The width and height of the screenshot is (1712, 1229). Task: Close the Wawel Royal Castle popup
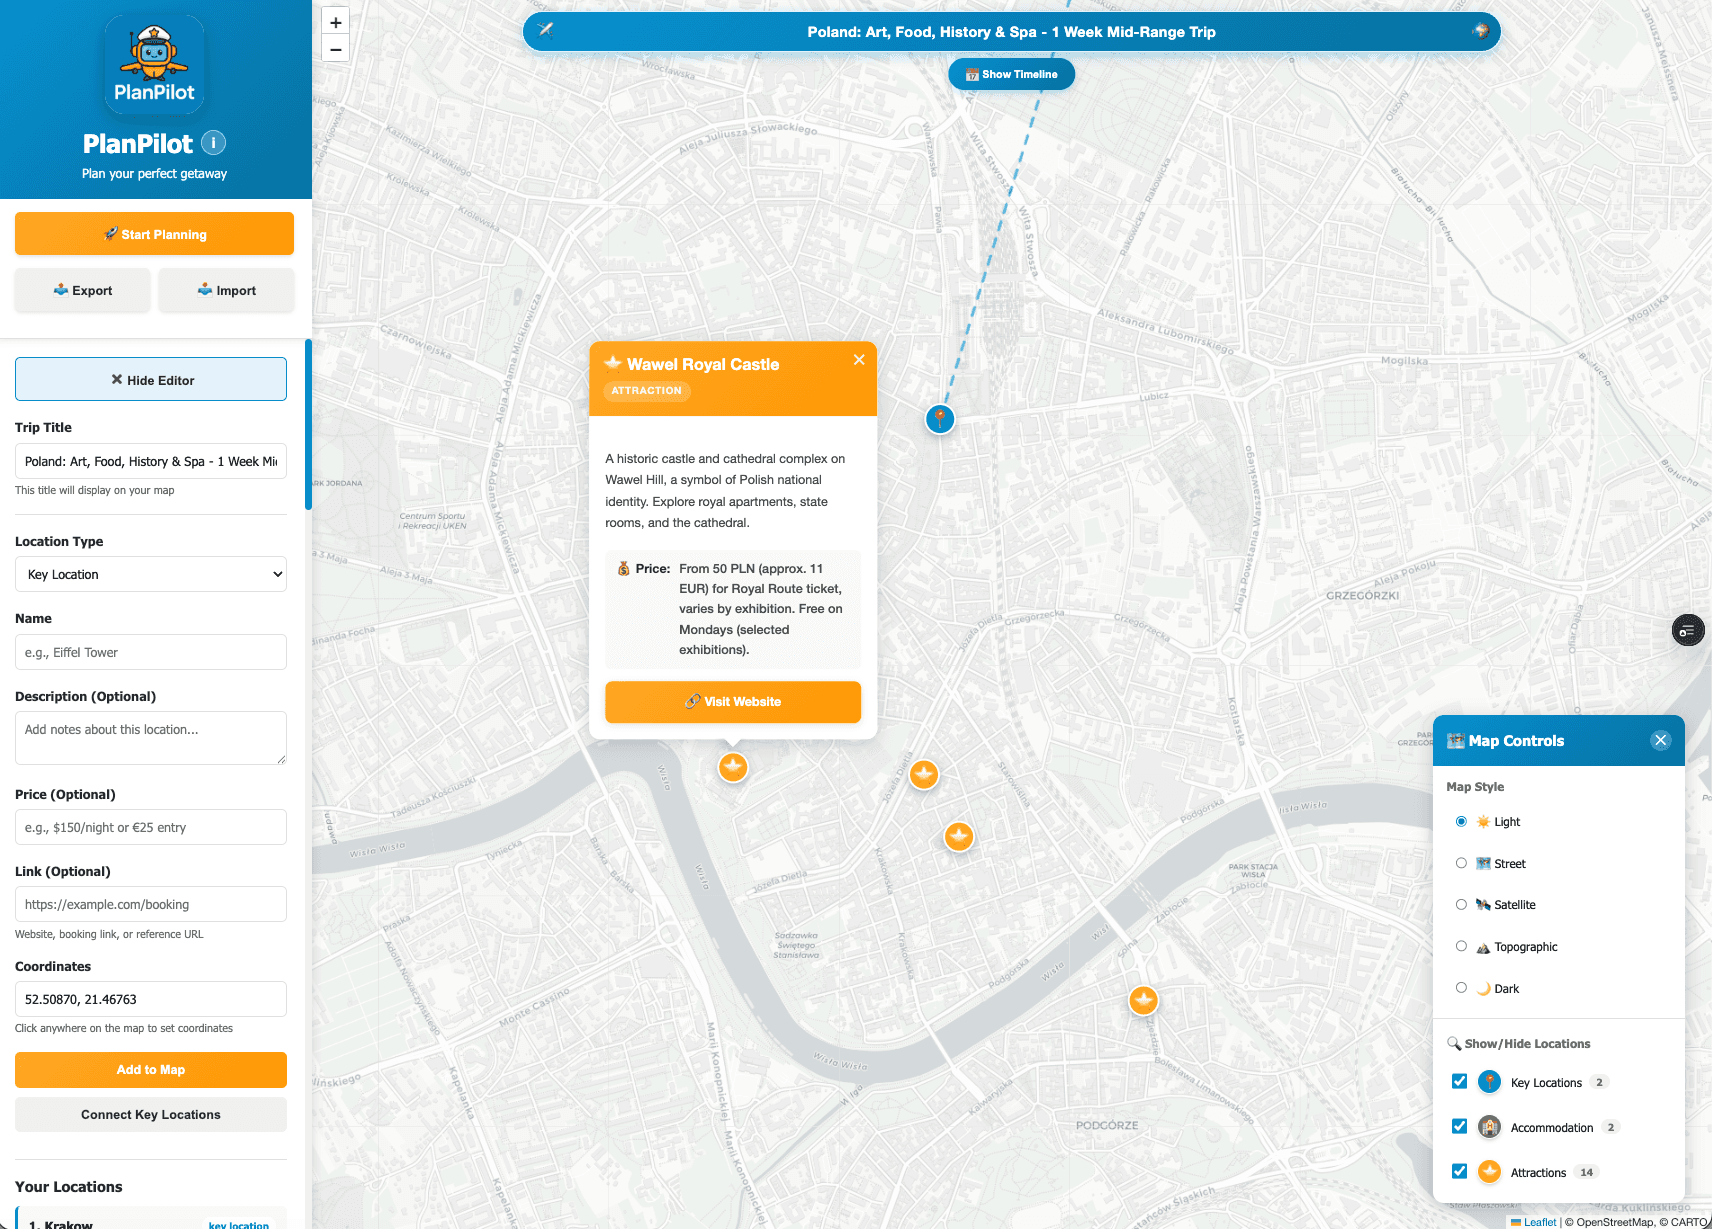pos(859,360)
